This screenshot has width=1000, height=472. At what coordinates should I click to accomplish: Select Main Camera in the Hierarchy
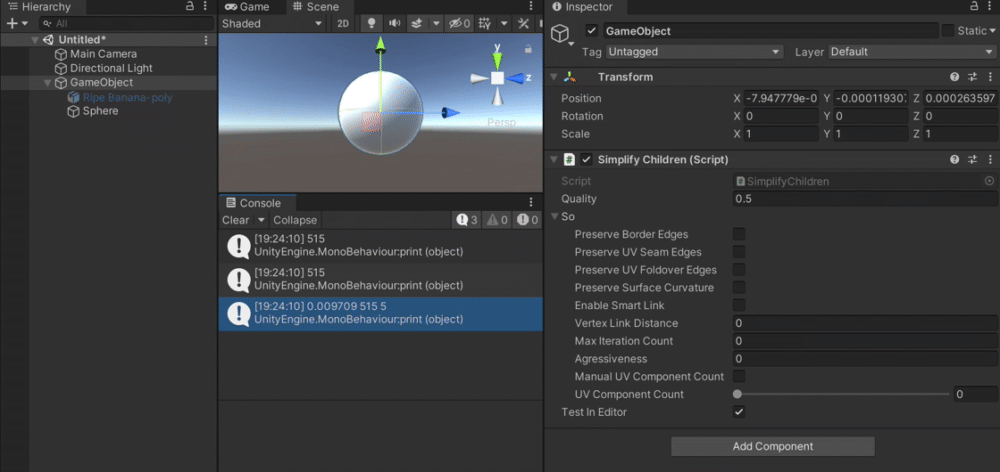103,54
